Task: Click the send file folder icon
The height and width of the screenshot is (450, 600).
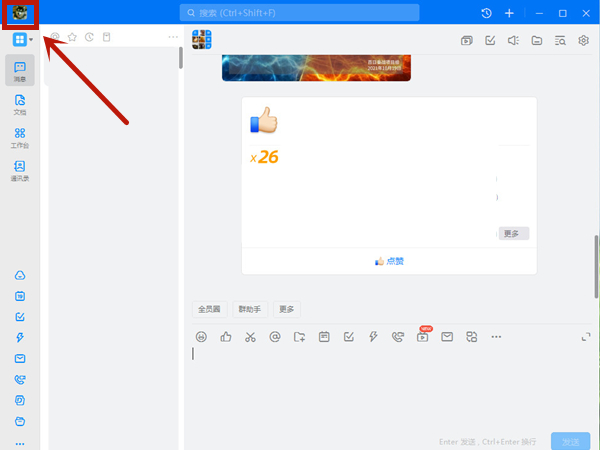Action: (299, 337)
